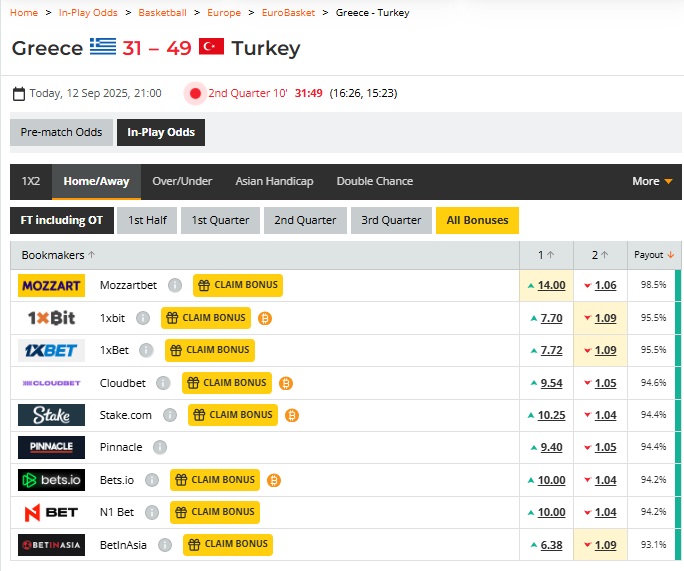This screenshot has height=571, width=684.
Task: Claim bonus for Cloudbet
Action: [227, 383]
